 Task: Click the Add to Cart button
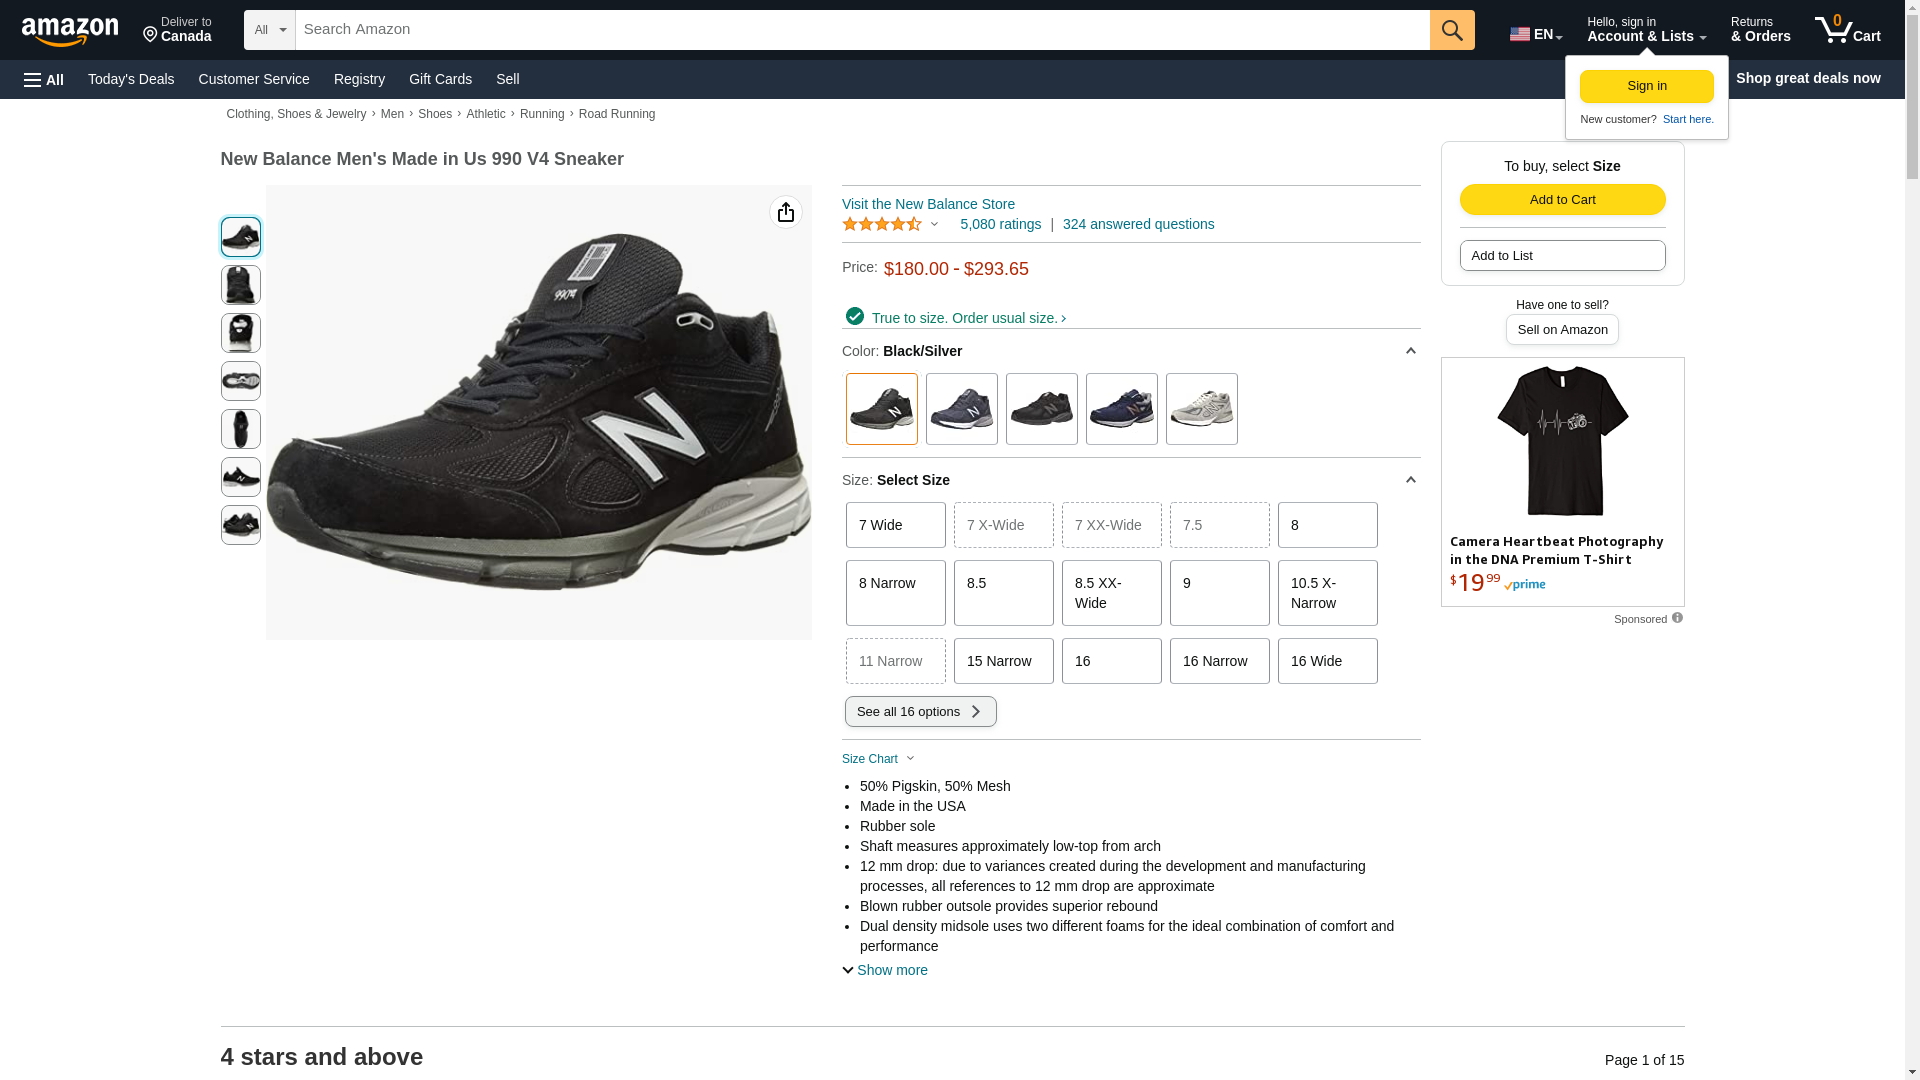click(1562, 199)
